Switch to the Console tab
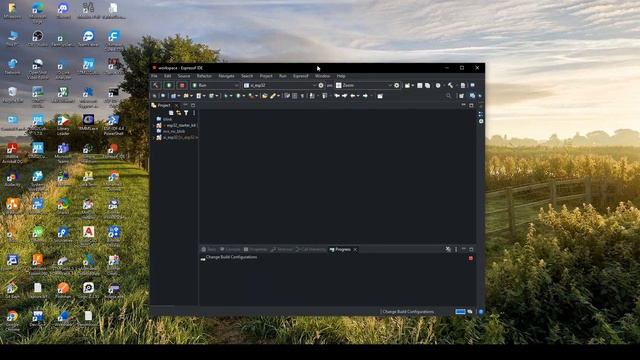This screenshot has height=360, width=640. [x=230, y=249]
